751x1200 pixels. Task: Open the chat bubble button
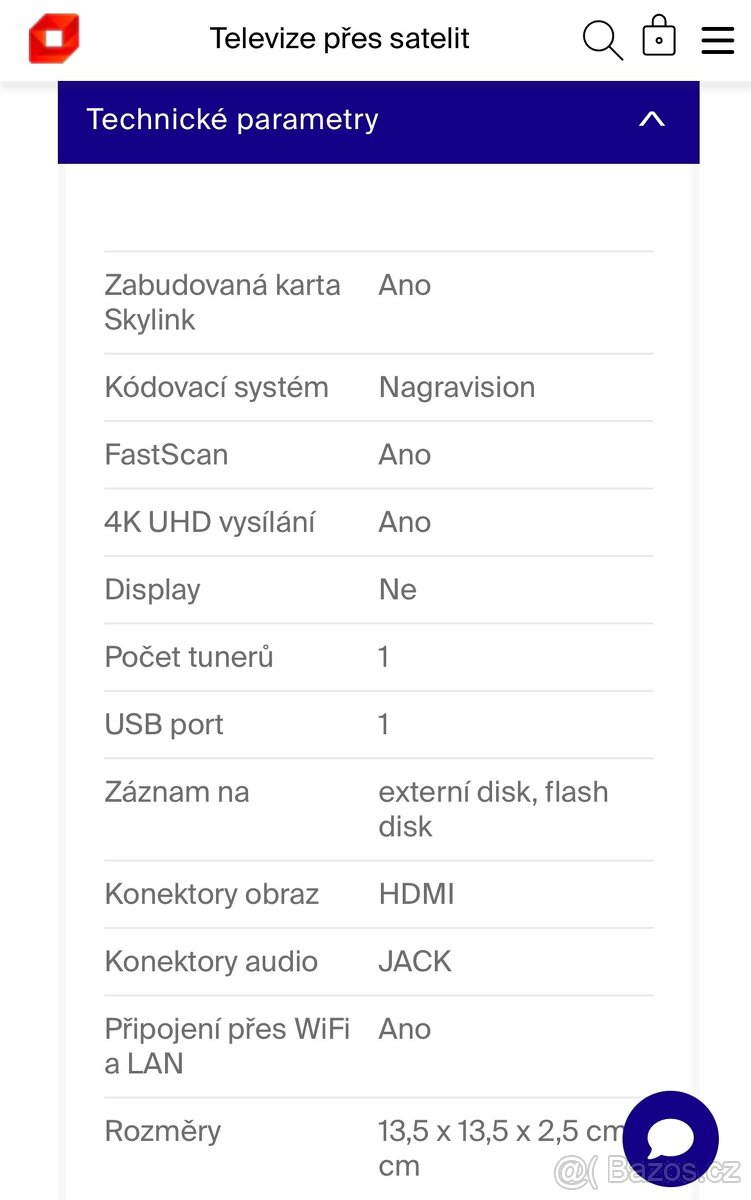click(671, 1138)
